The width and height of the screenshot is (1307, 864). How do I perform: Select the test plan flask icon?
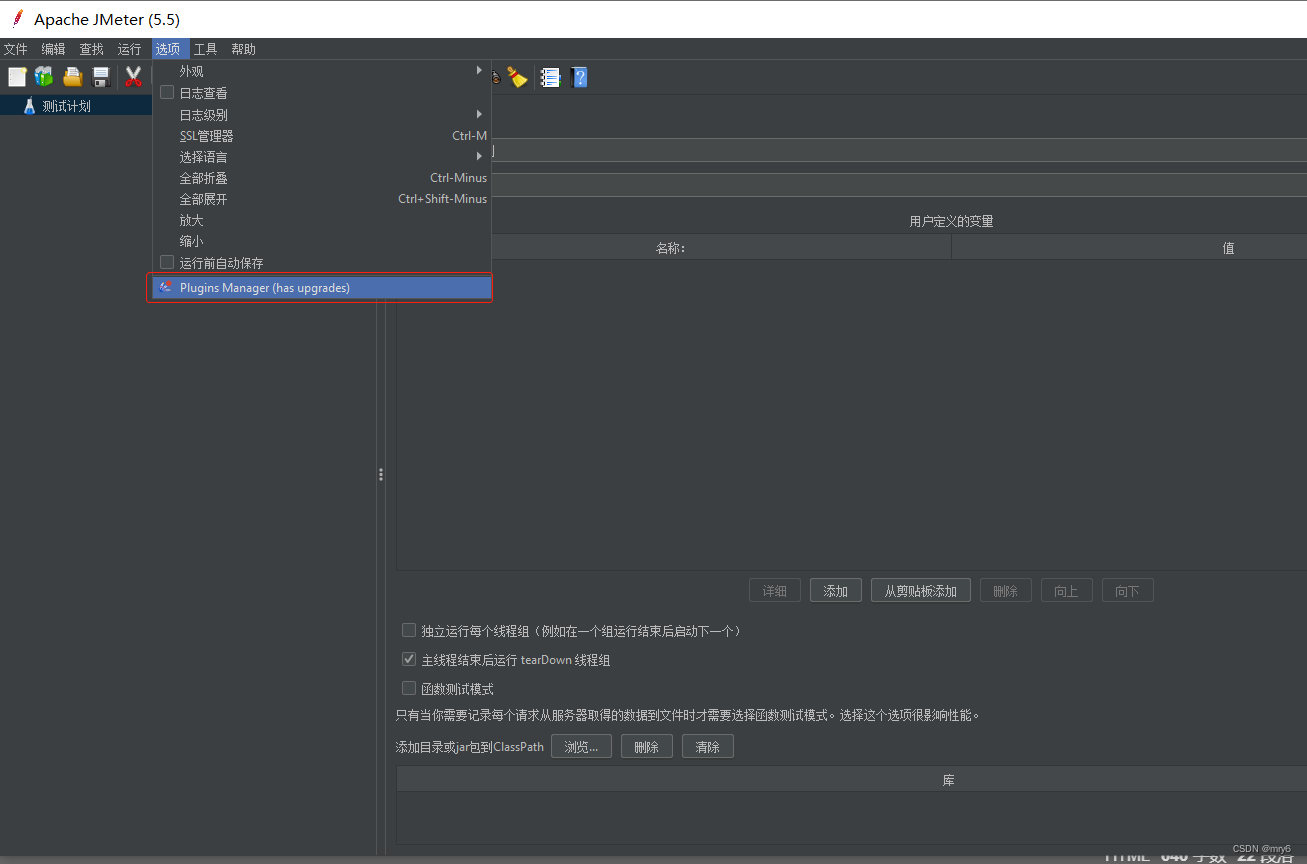[29, 105]
